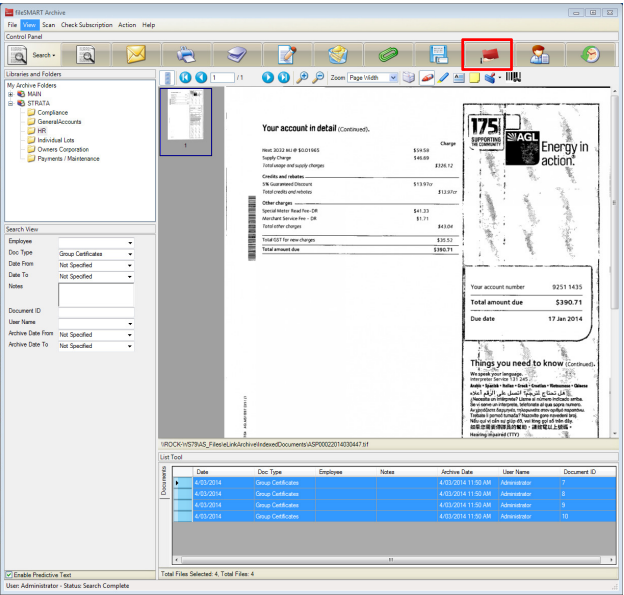Select the Owners Corporation folder
Screen dimensions: 624x595
[x=63, y=150]
